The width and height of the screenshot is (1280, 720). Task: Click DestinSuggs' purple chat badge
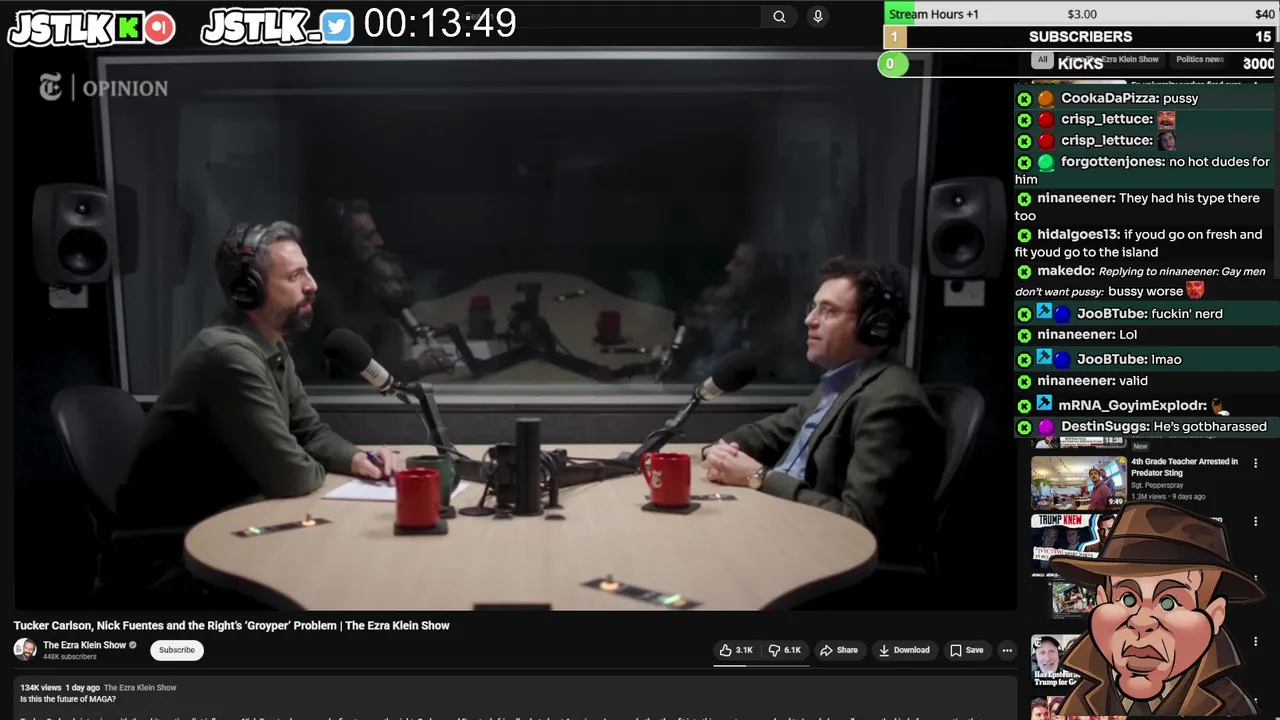pos(1045,427)
